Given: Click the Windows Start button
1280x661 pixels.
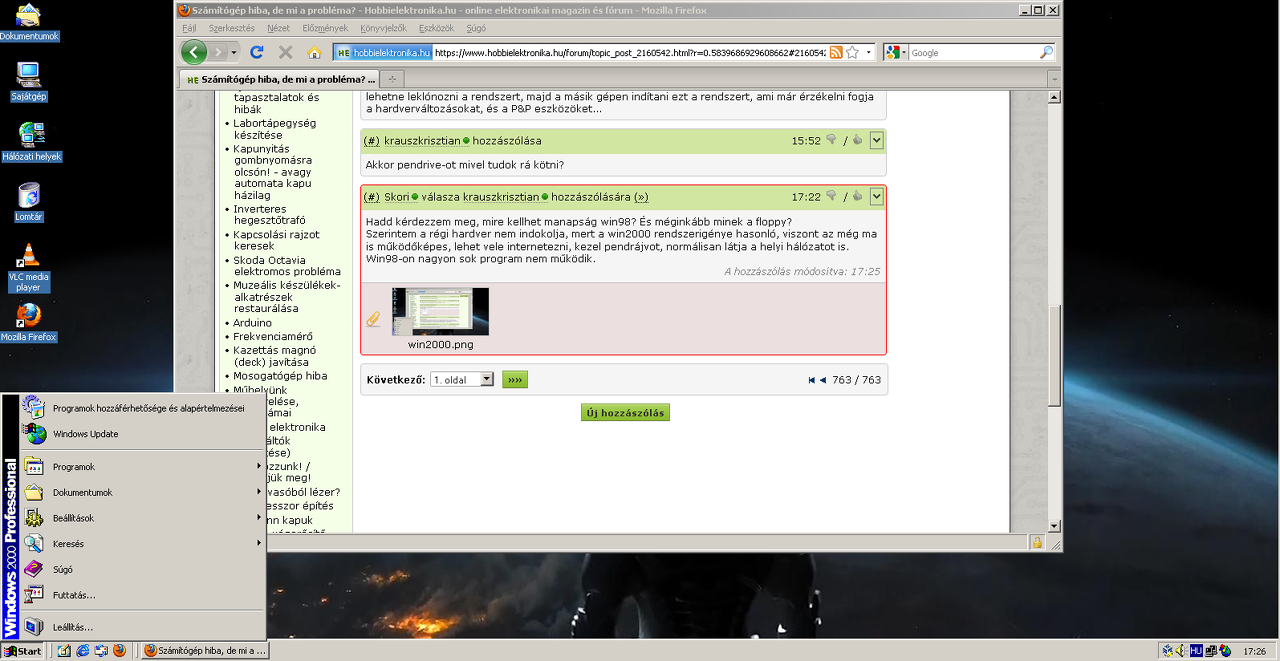Looking at the screenshot, I should (23, 651).
